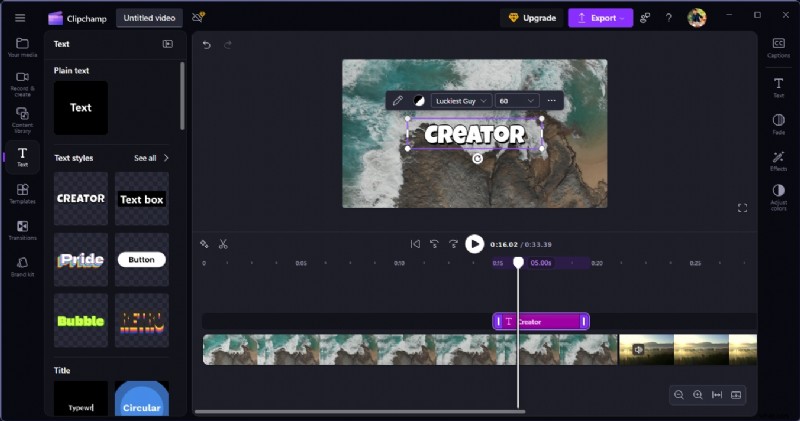Open the Captions panel
The width and height of the screenshot is (800, 421).
778,46
